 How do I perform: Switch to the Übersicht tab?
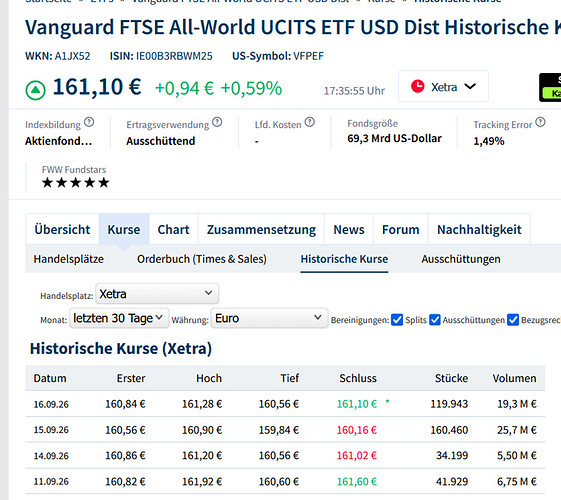tap(62, 229)
